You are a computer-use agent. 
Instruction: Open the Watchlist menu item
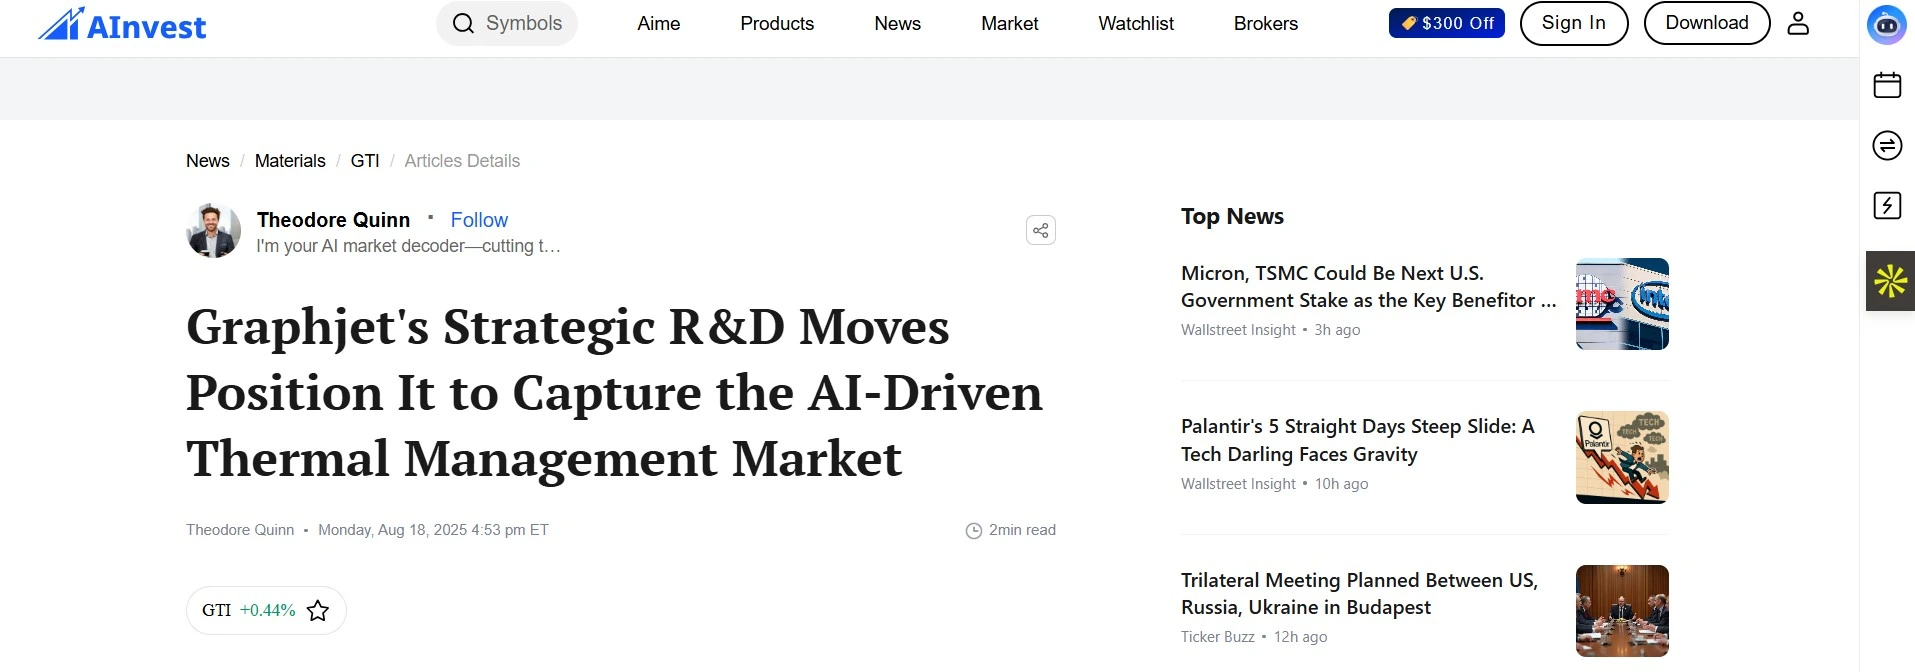coord(1136,23)
